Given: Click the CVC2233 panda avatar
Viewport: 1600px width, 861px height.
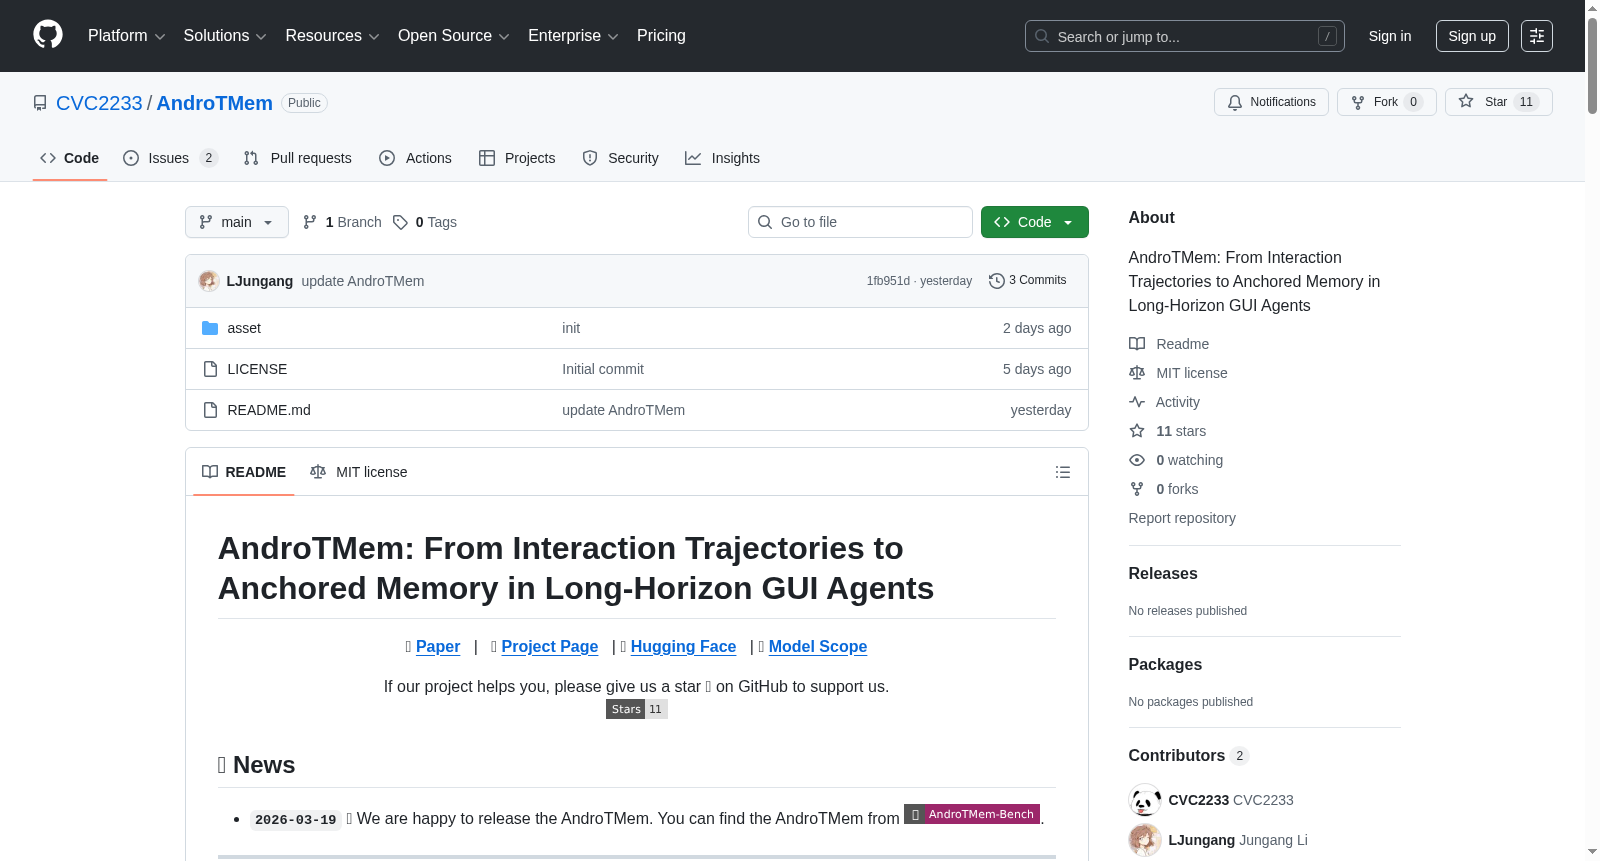Looking at the screenshot, I should (1145, 800).
